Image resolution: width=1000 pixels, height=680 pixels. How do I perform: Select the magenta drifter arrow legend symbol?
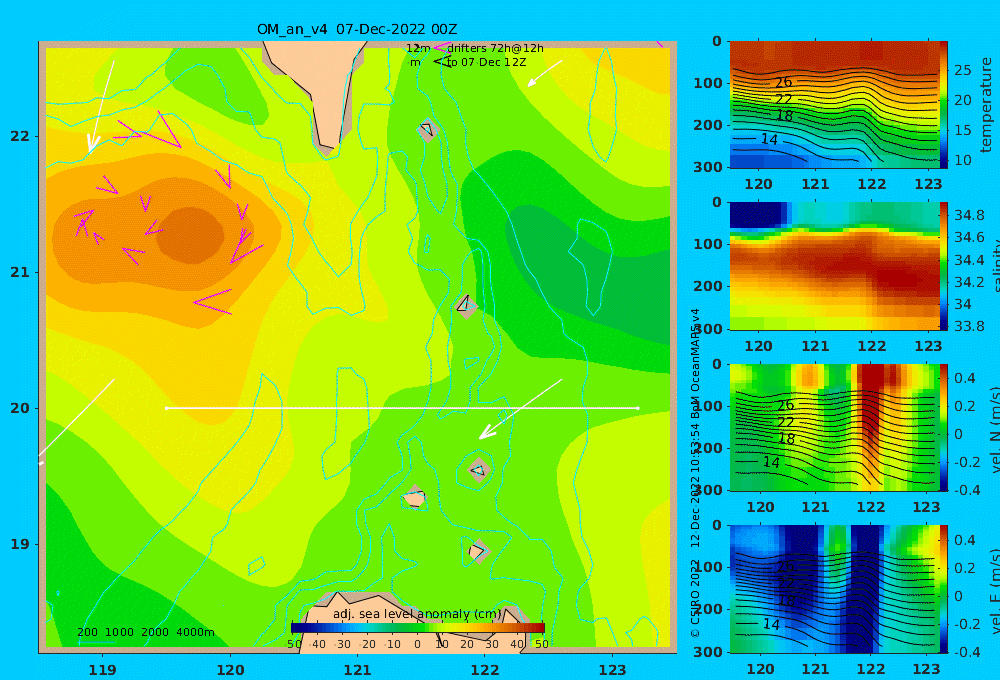coord(441,48)
